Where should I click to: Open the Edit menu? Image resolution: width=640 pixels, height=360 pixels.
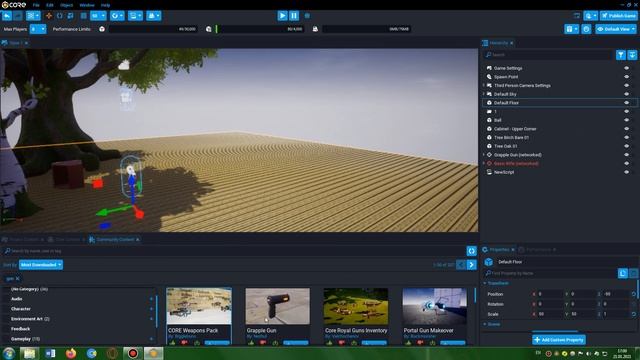click(x=50, y=5)
